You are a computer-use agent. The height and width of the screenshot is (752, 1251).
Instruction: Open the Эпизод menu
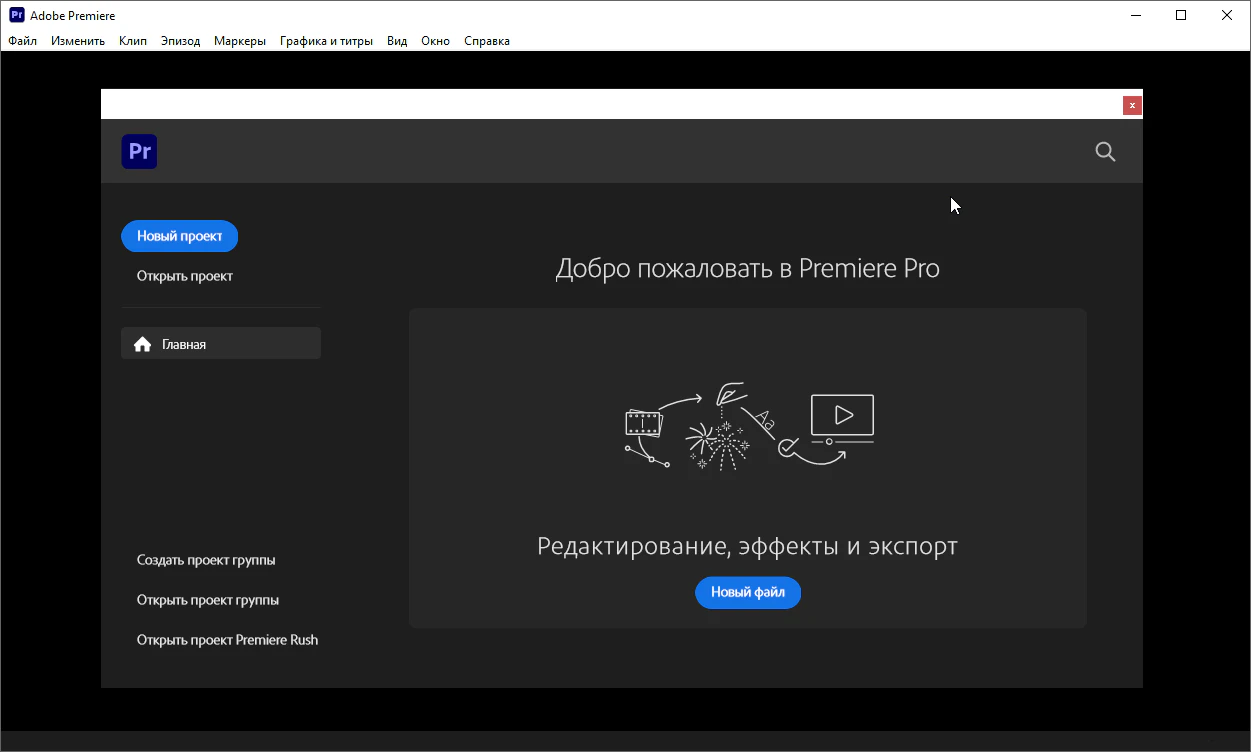tap(180, 41)
